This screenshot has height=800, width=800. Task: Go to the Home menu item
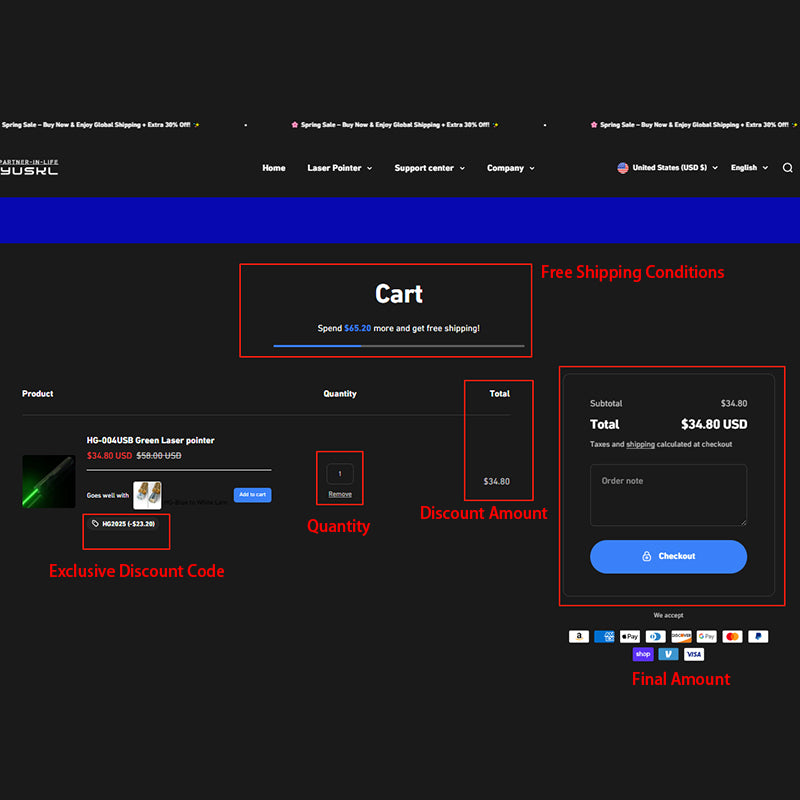(274, 168)
